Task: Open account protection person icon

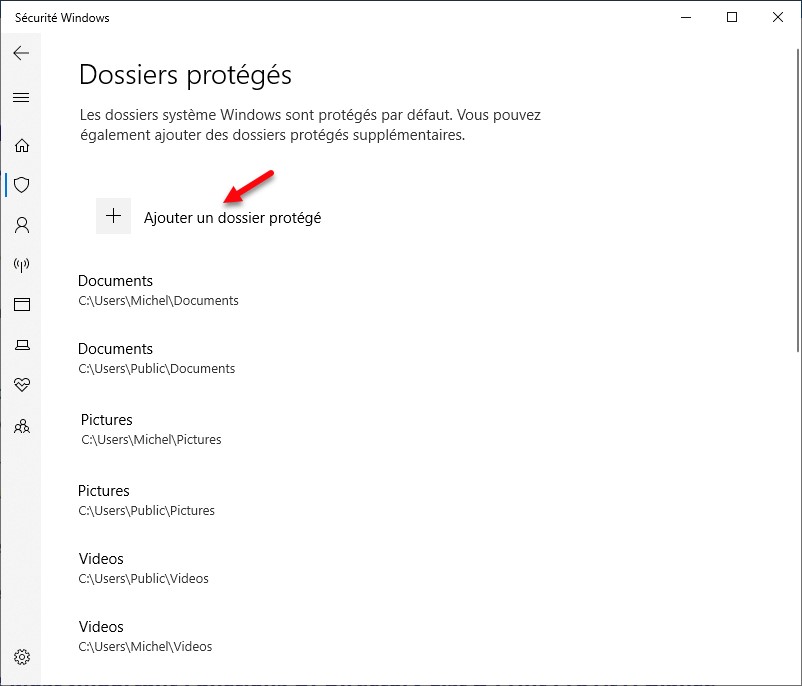Action: [21, 225]
